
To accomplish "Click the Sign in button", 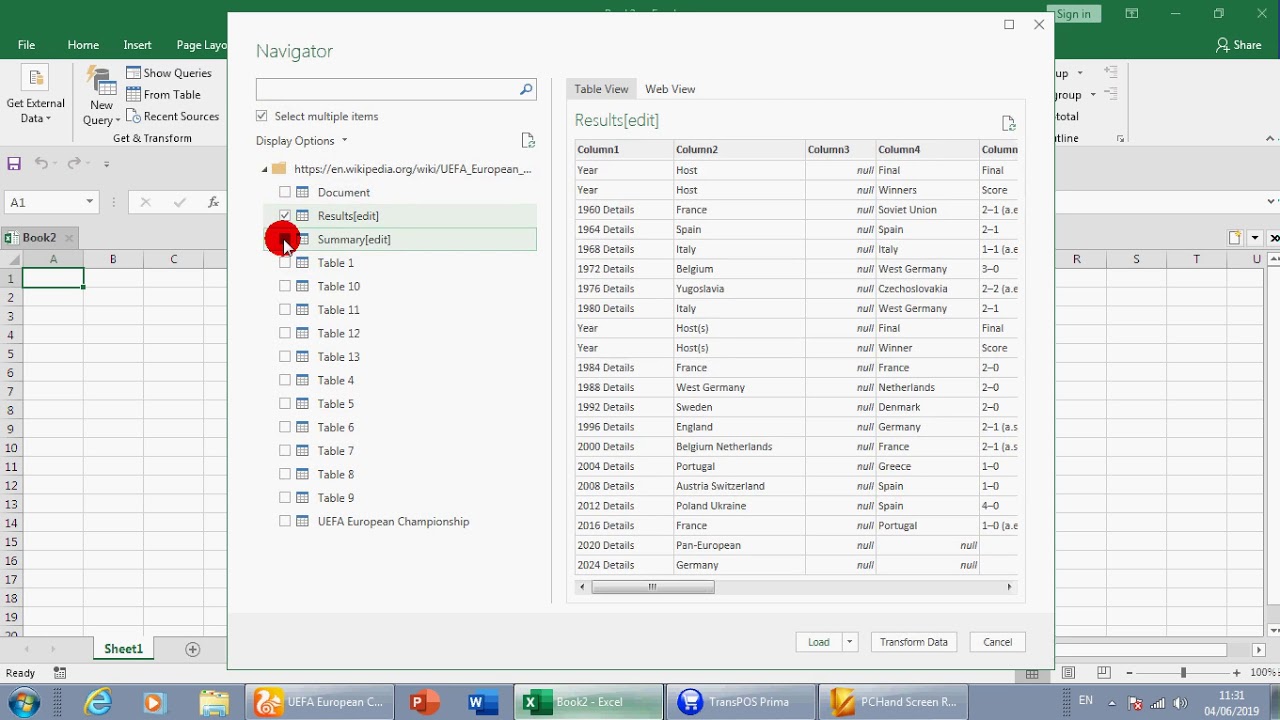I will [1073, 14].
